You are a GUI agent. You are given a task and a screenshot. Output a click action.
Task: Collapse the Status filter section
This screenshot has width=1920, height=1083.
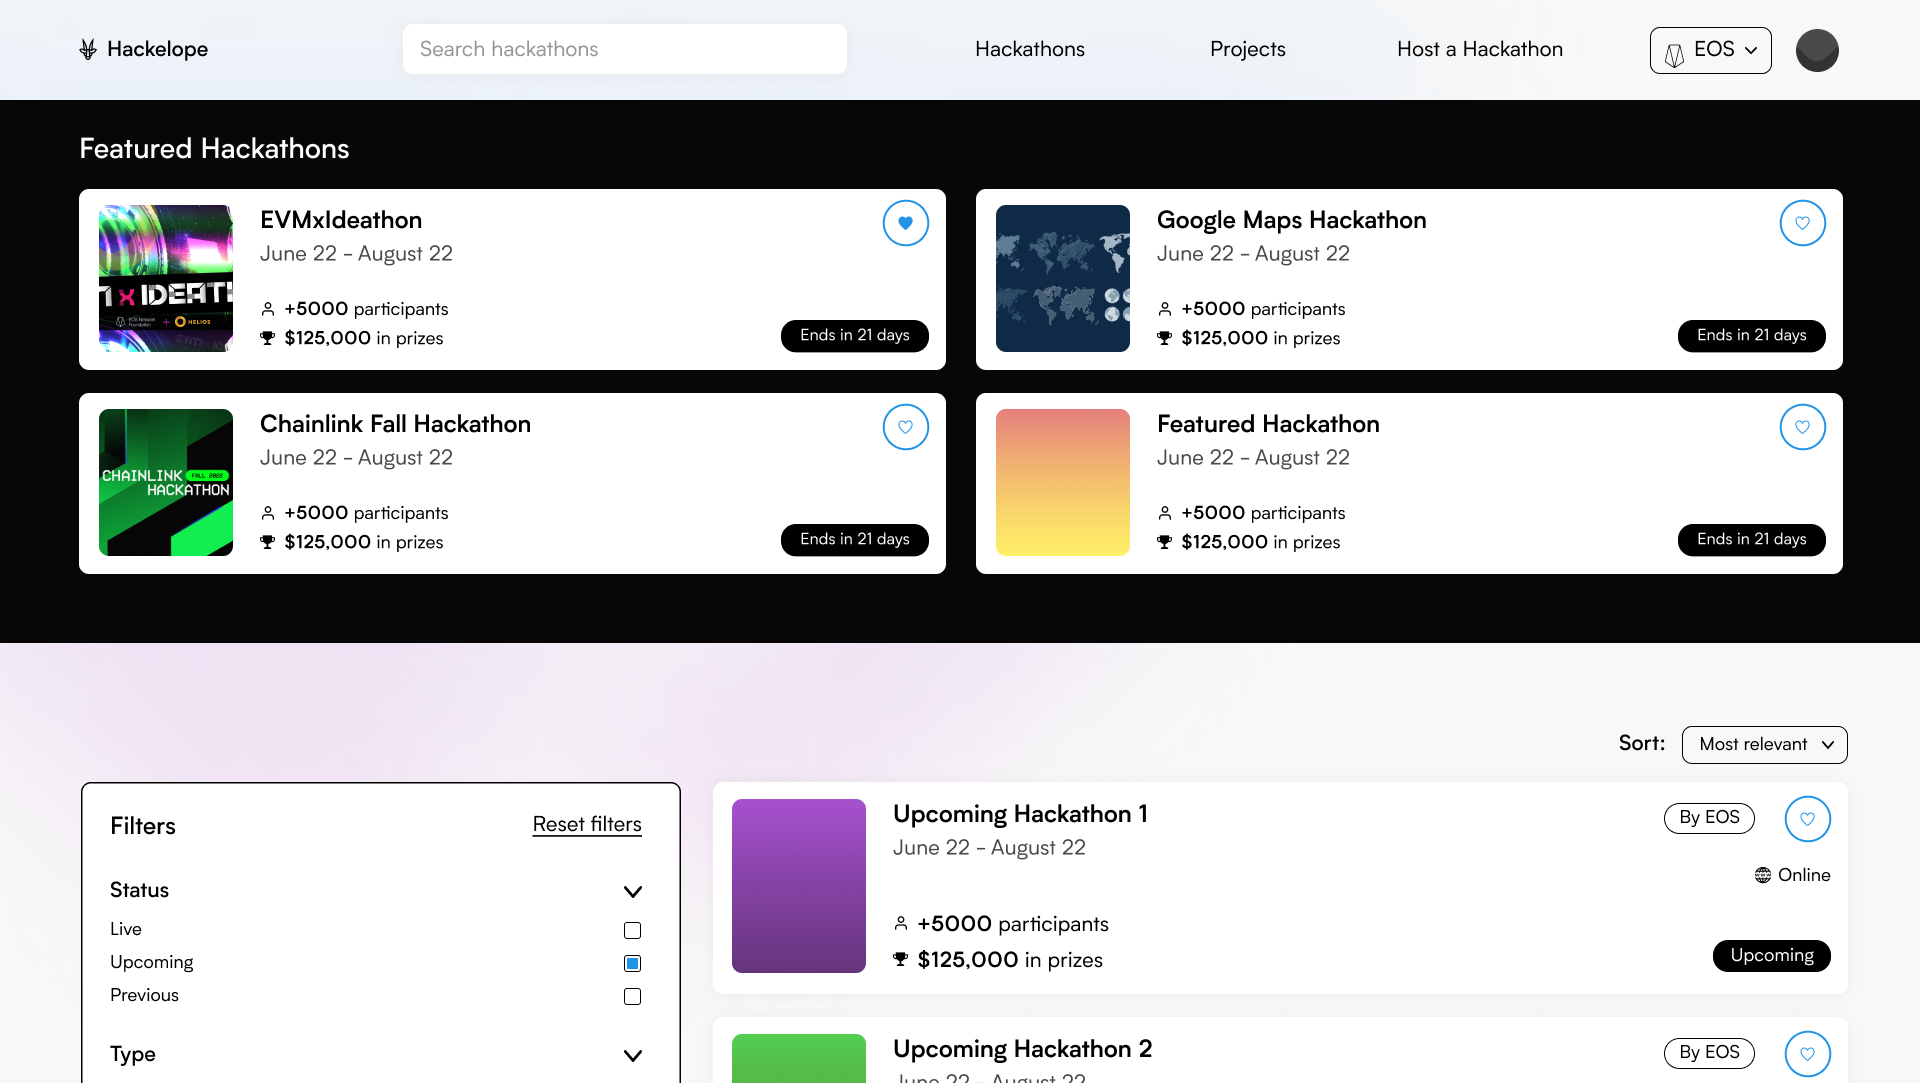coord(632,891)
